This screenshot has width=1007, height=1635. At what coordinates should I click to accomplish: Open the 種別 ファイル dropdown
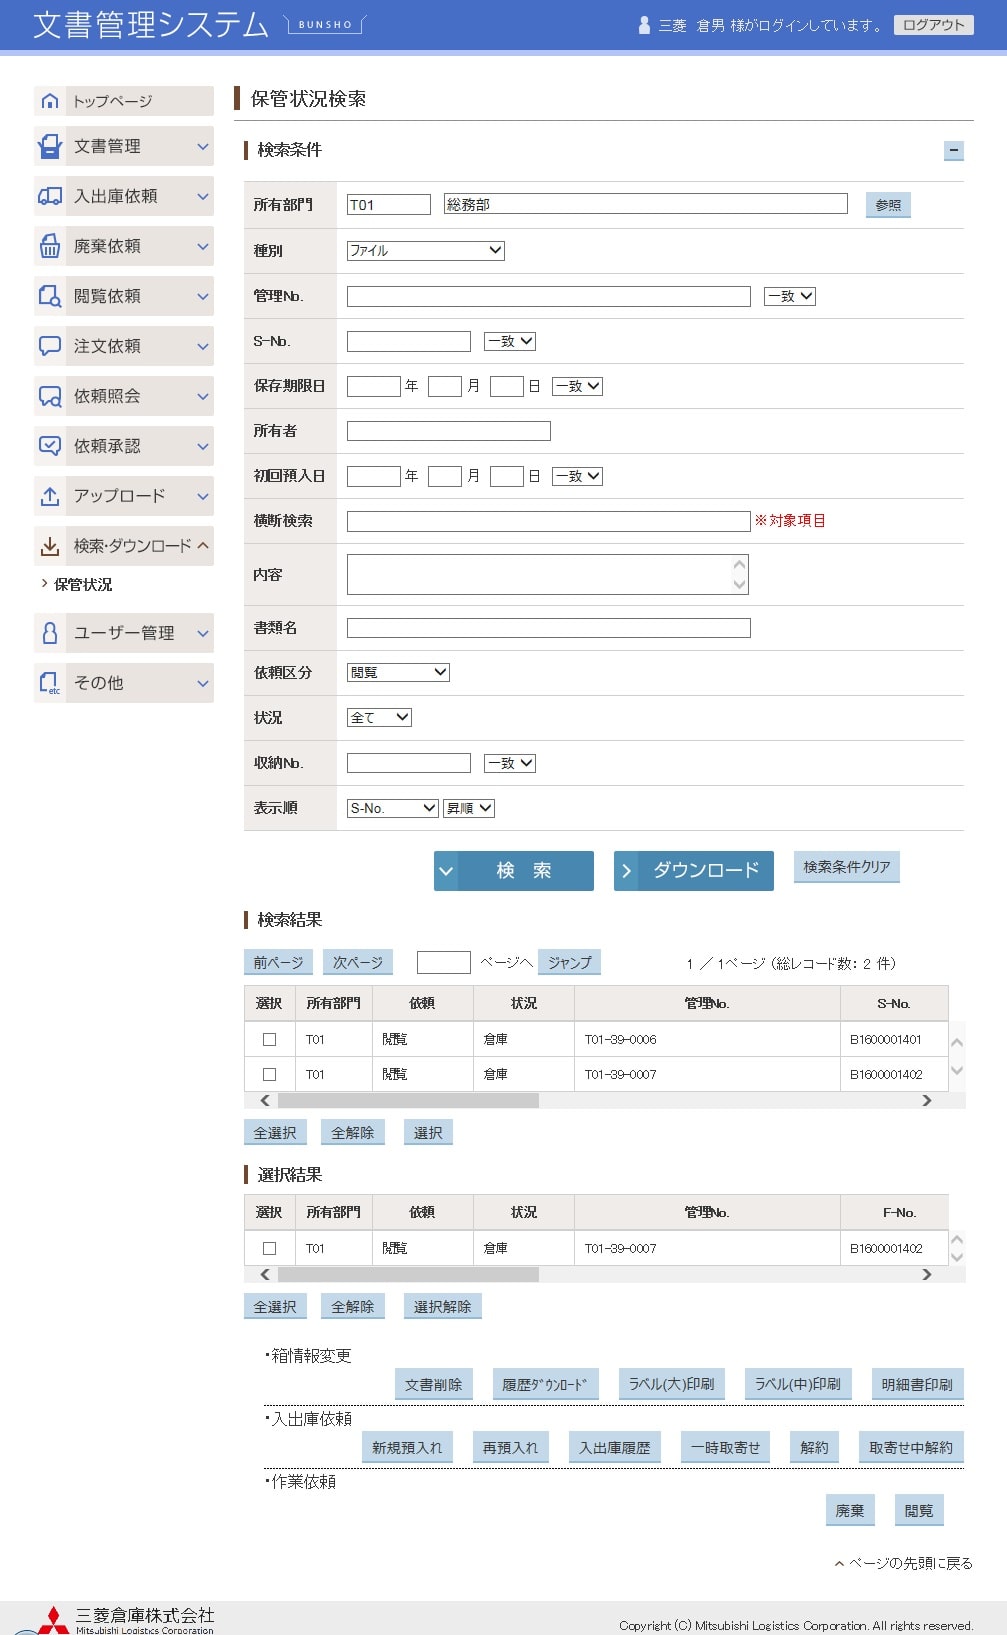[426, 251]
